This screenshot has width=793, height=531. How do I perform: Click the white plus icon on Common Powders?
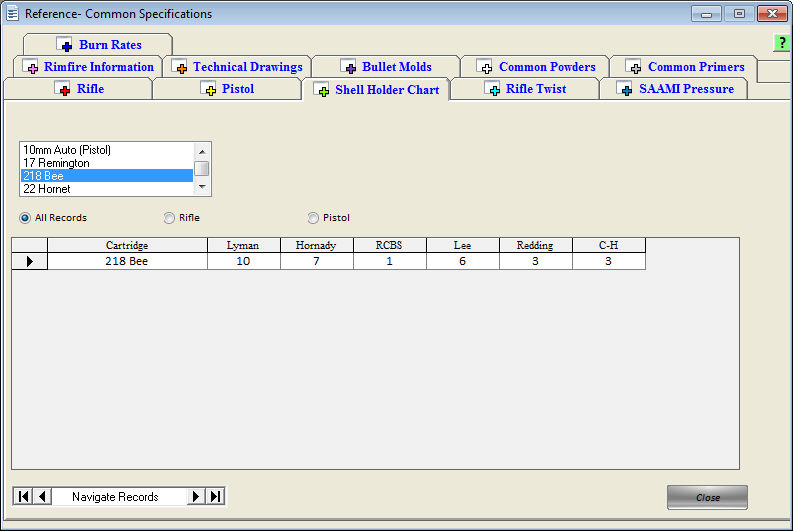tap(484, 66)
